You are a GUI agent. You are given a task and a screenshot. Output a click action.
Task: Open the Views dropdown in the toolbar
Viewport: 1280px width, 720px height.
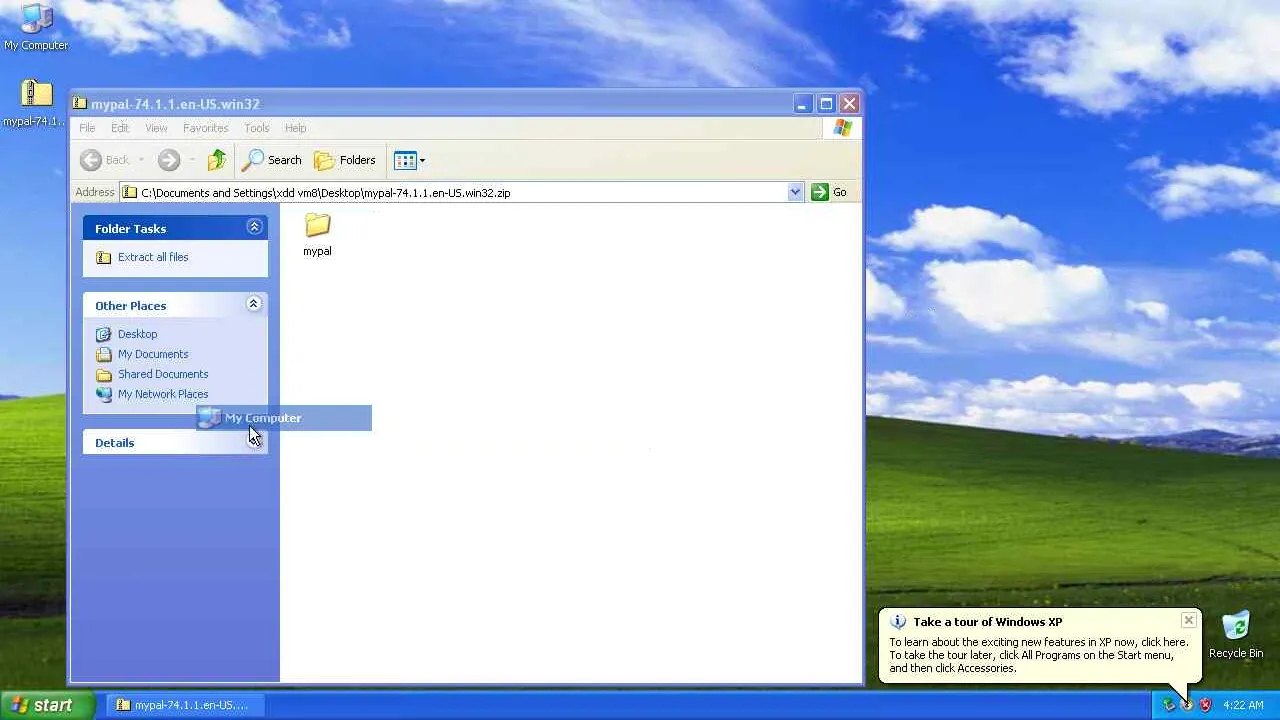pos(410,160)
